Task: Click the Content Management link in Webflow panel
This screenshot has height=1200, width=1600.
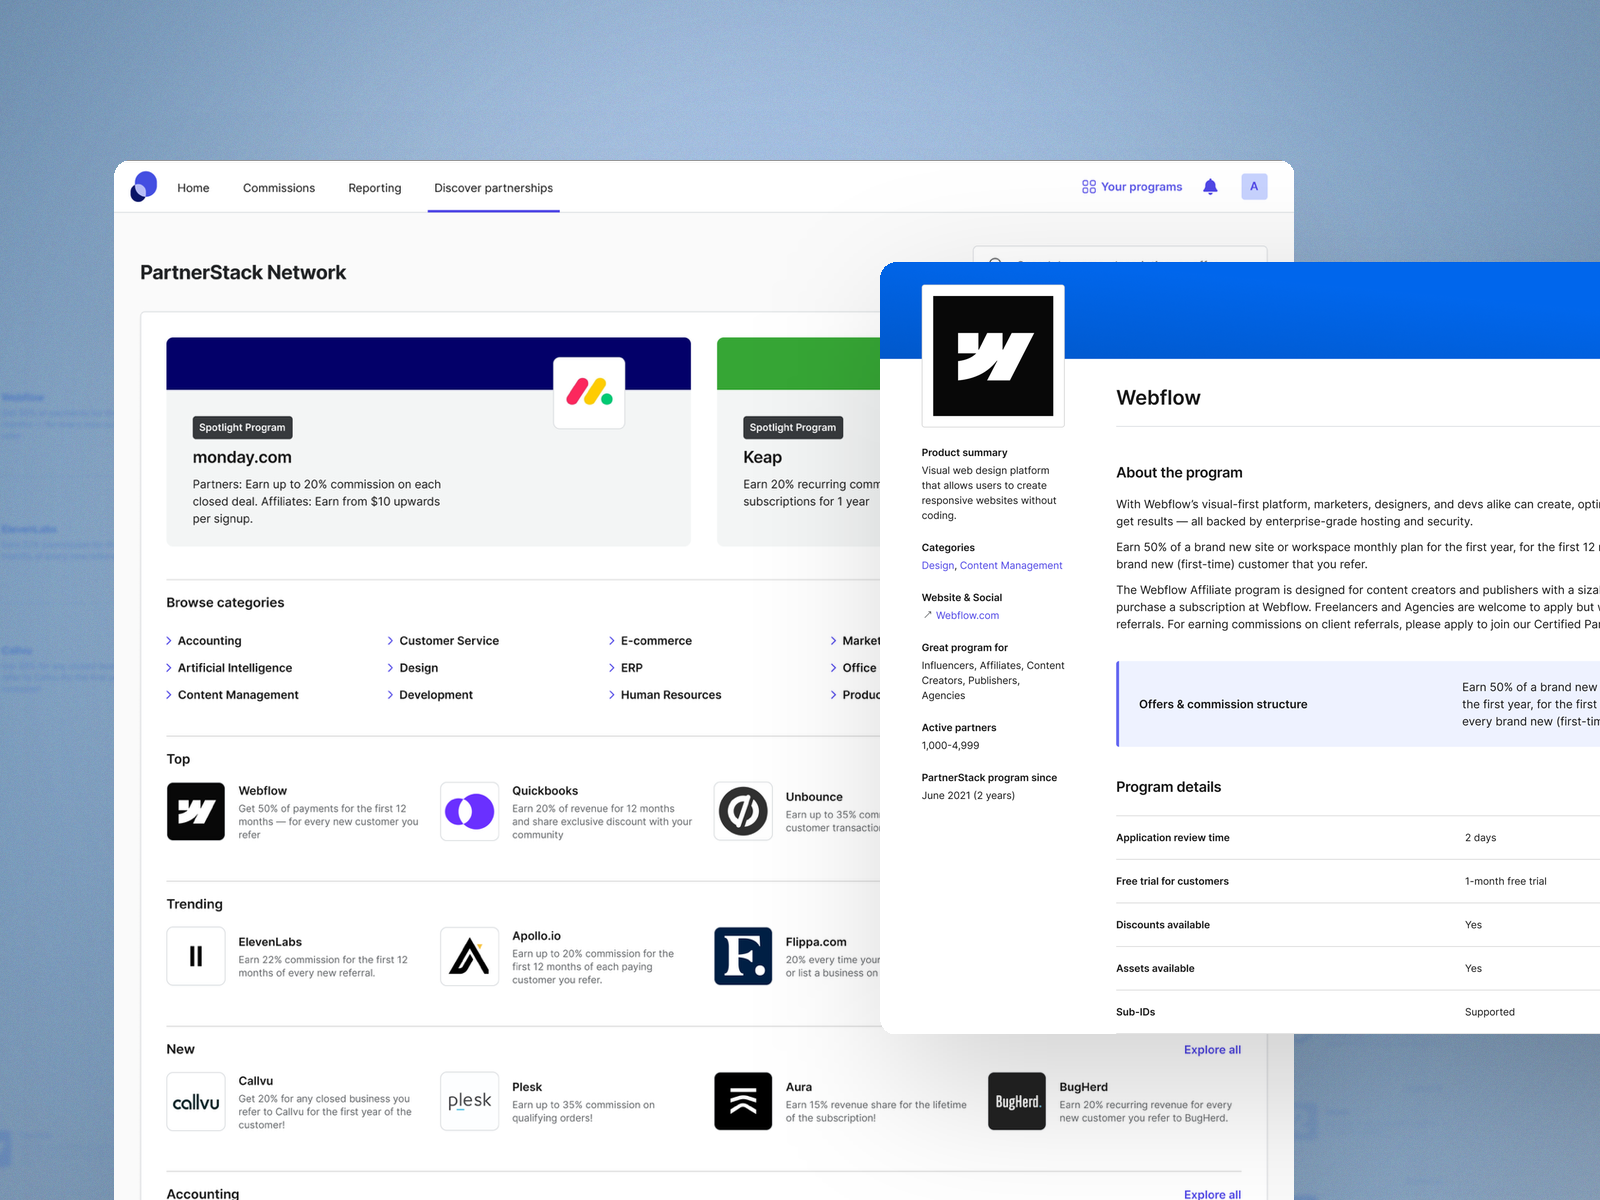Action: (1011, 566)
